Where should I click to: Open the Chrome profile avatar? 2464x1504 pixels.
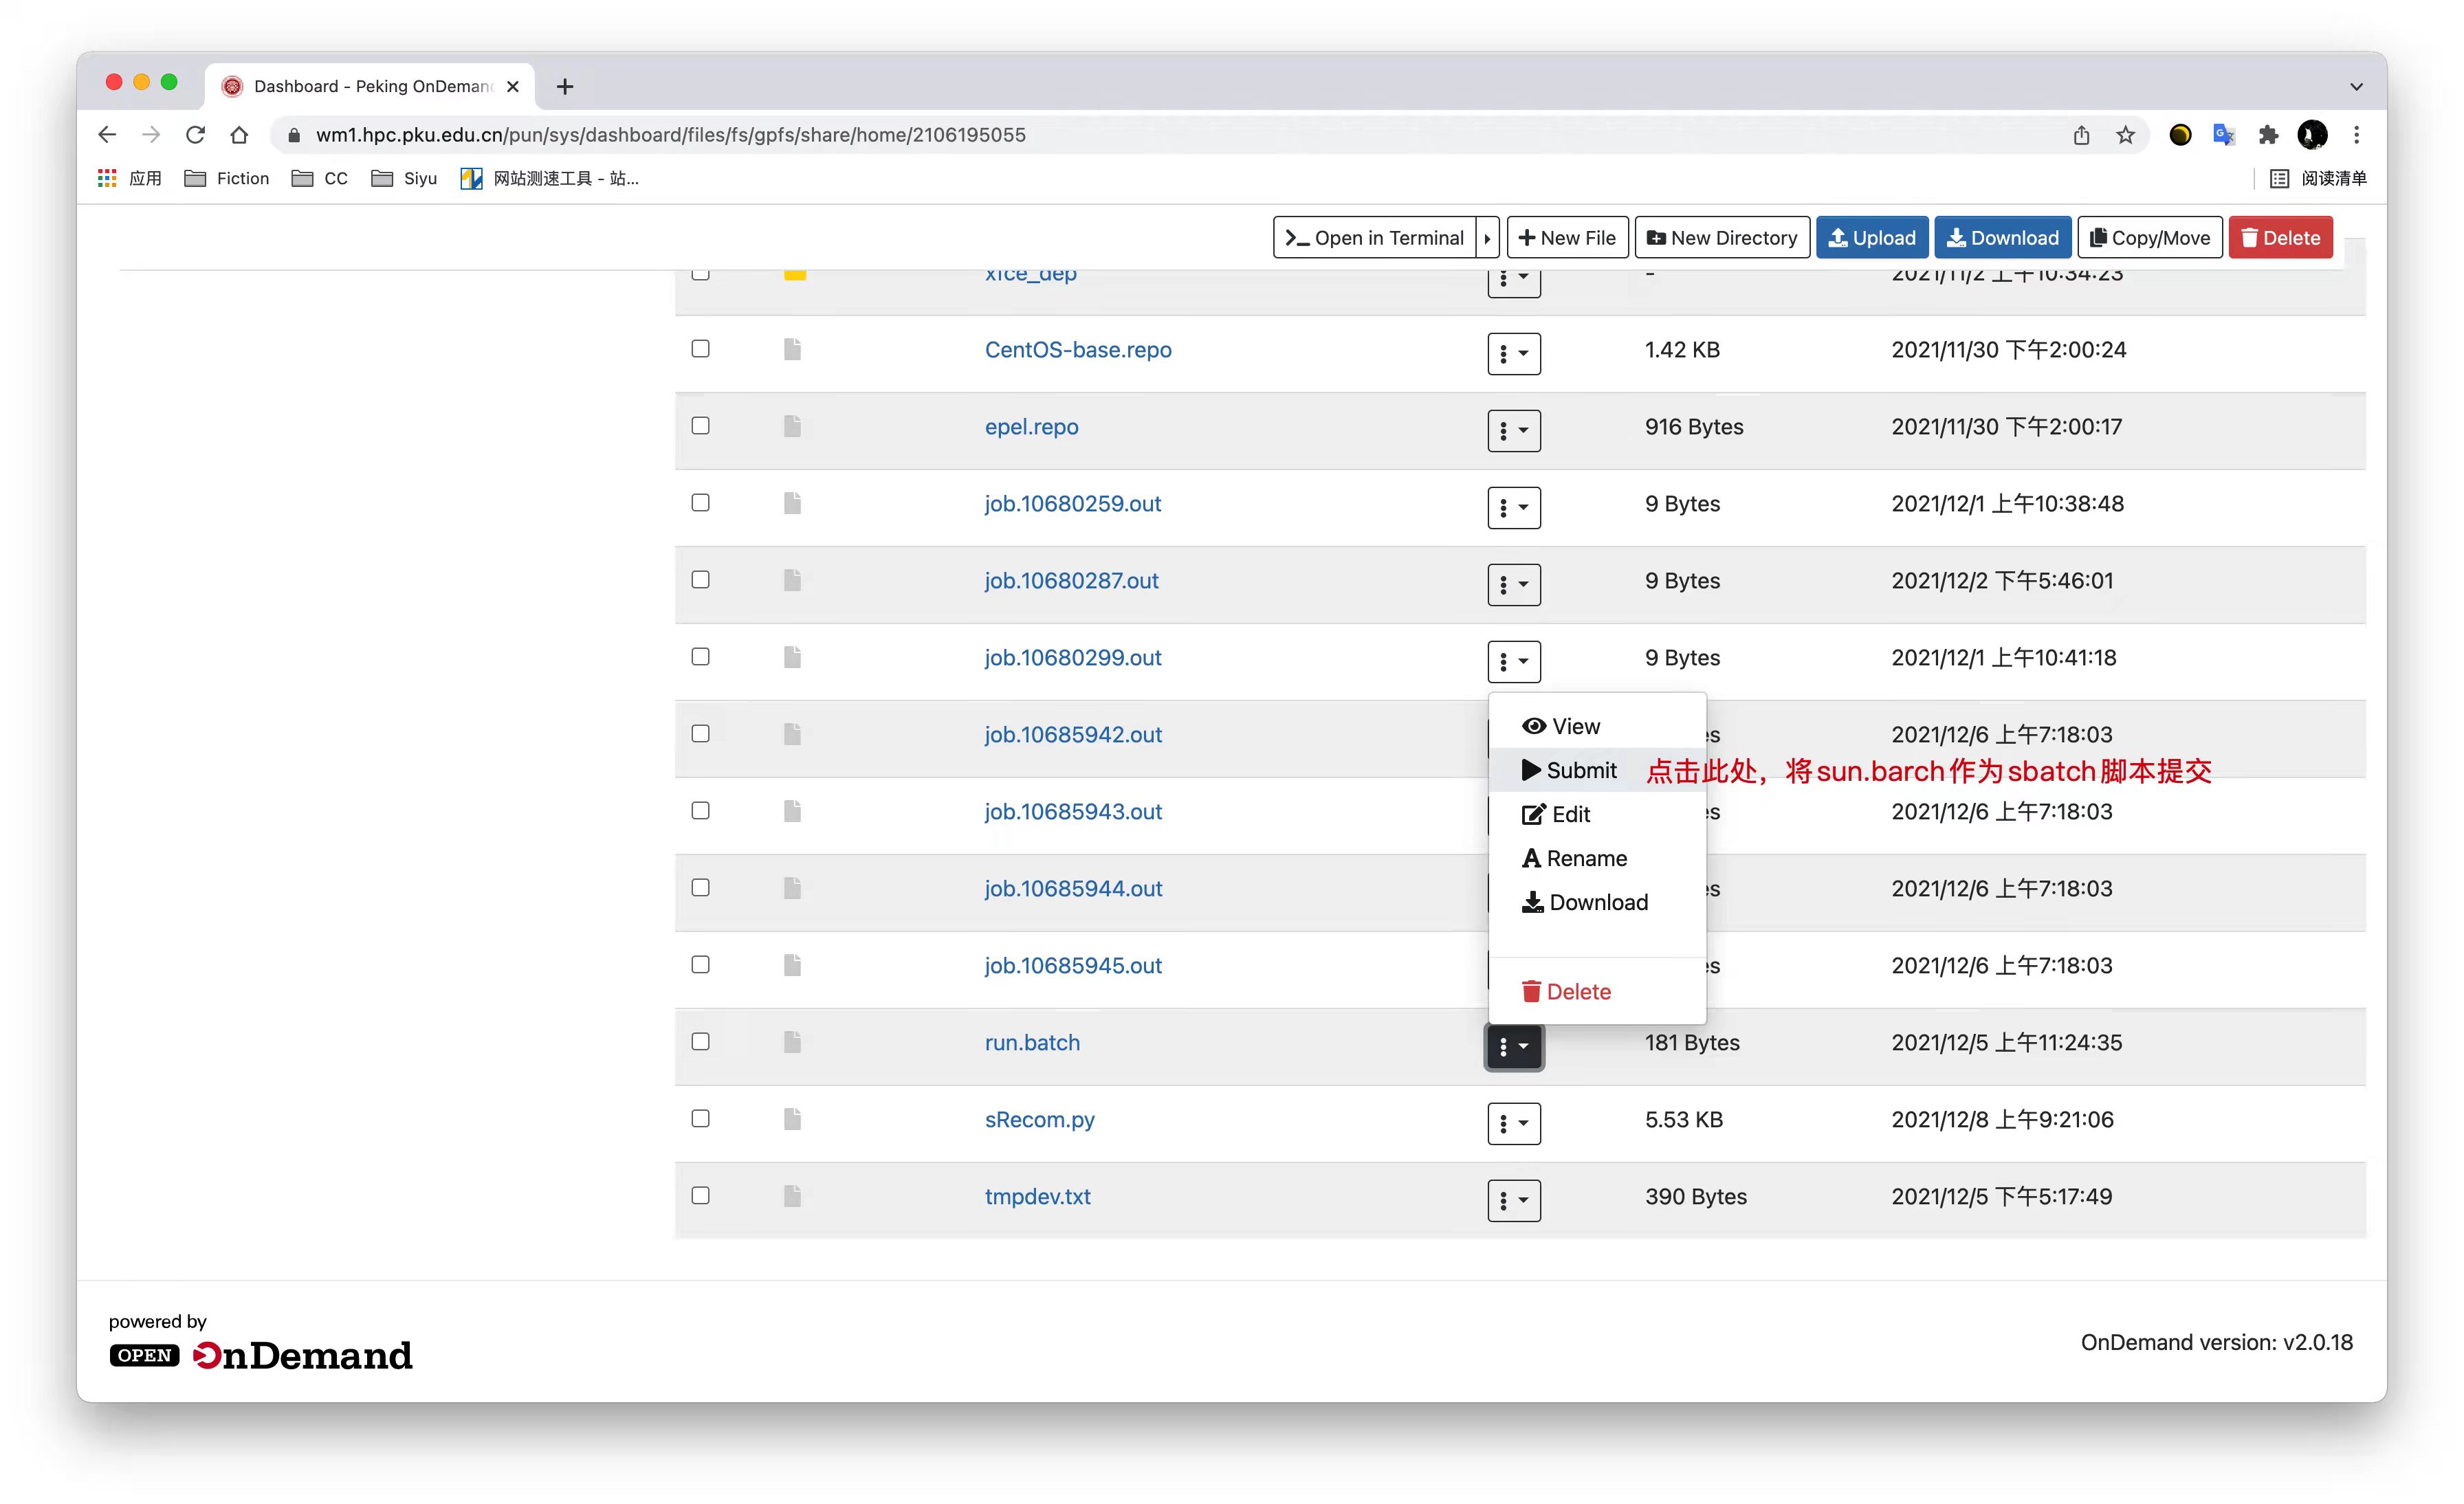tap(2312, 135)
